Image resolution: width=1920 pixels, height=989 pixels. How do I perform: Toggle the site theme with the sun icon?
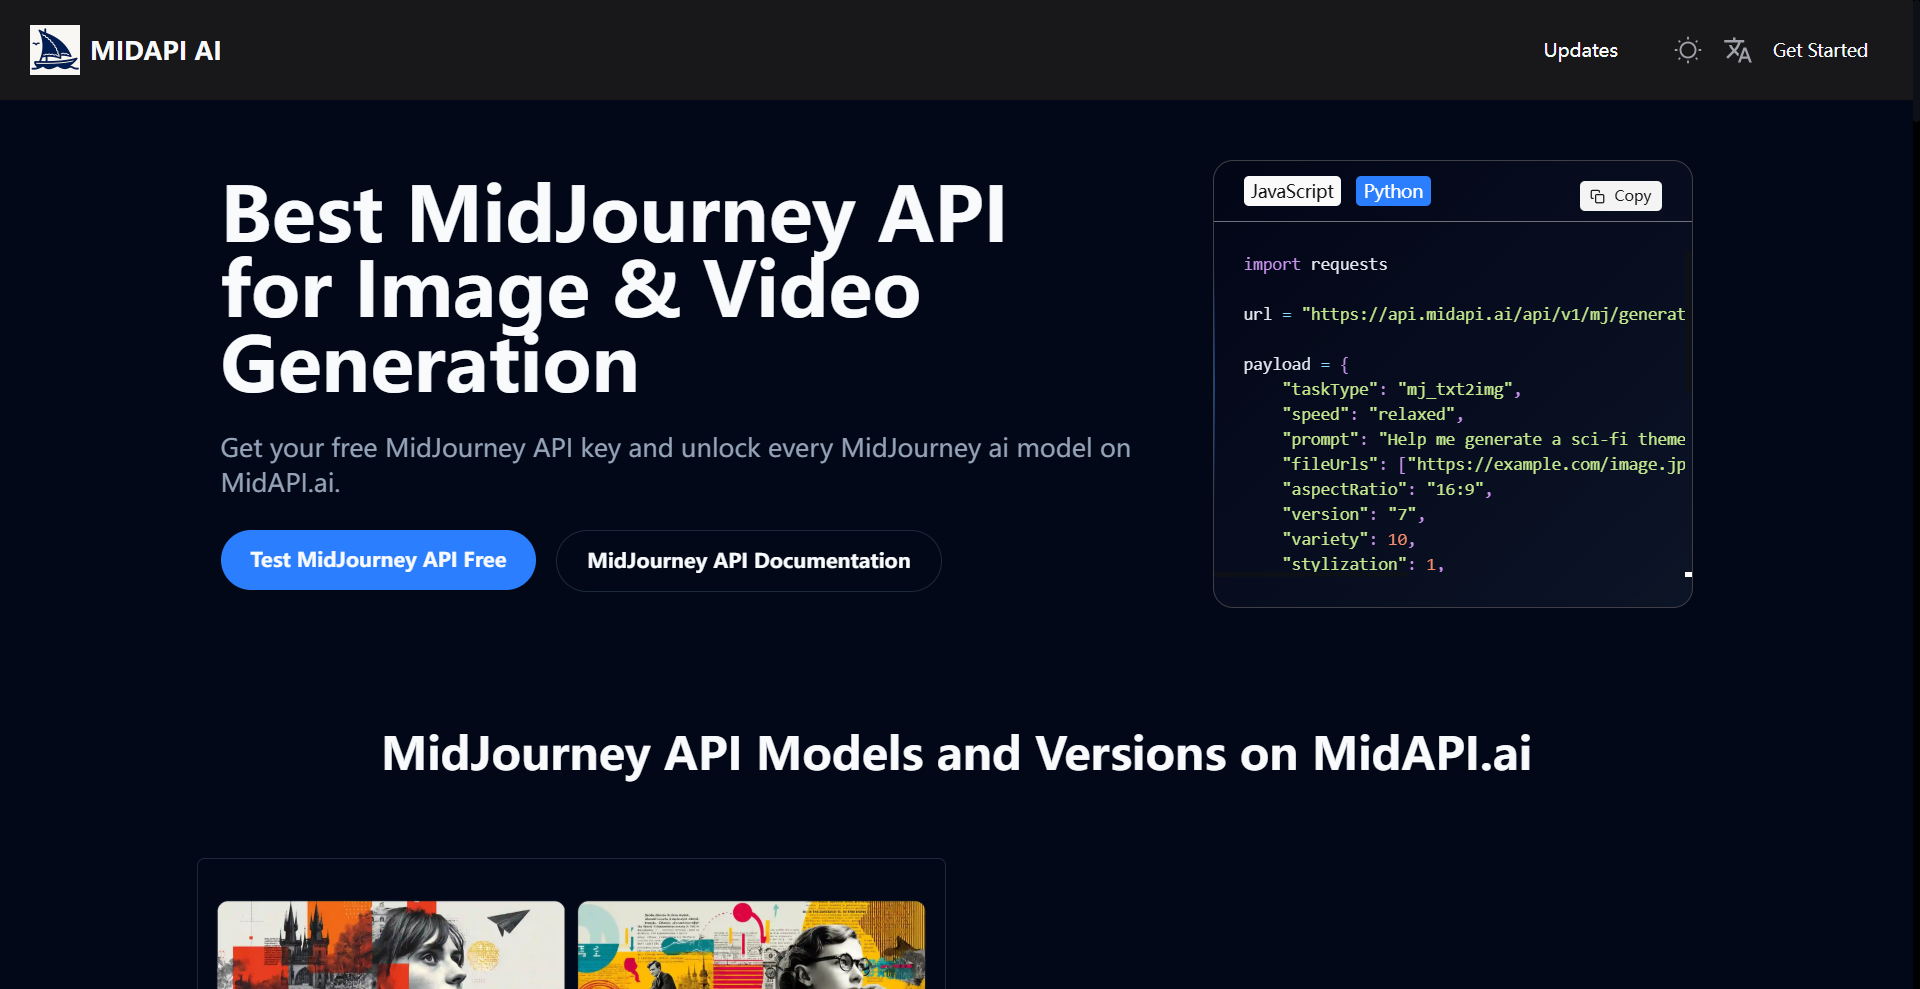1687,50
